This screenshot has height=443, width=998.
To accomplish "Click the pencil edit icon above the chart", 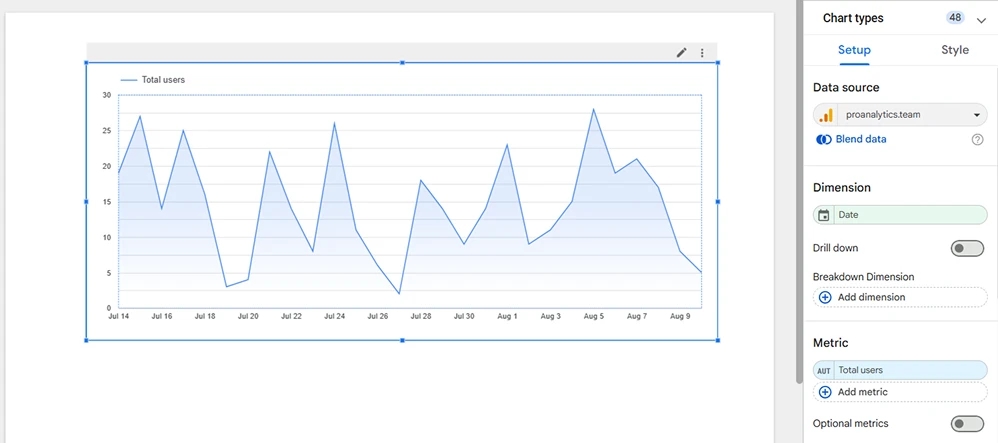I will tap(682, 53).
